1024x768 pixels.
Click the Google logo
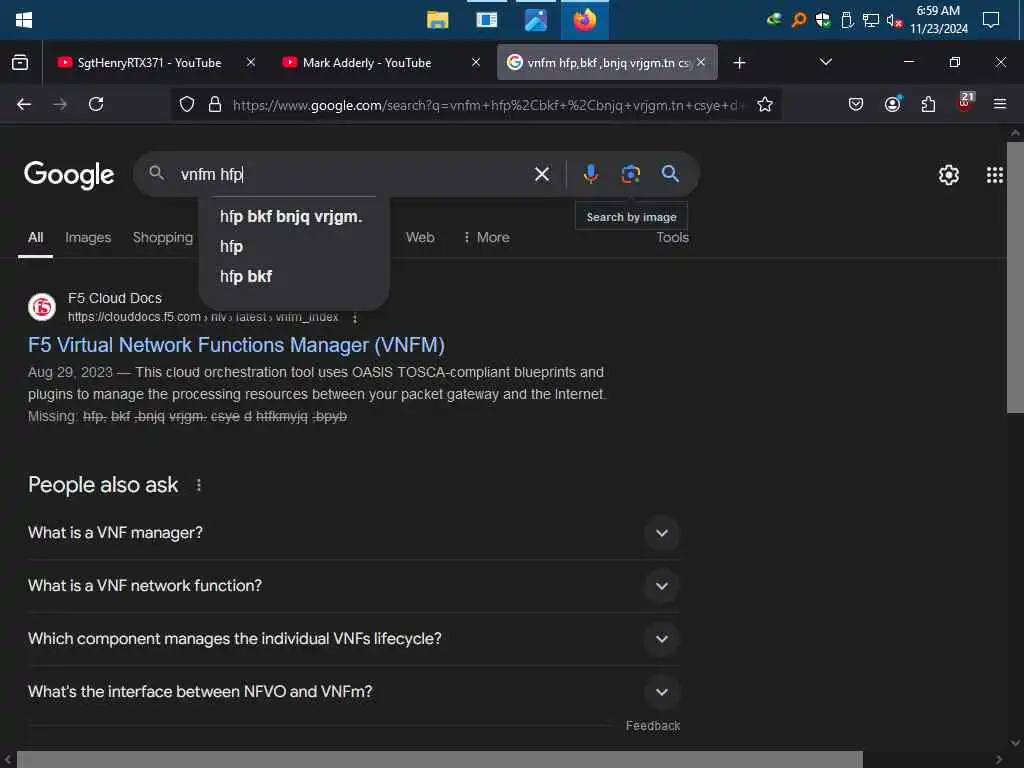69,174
